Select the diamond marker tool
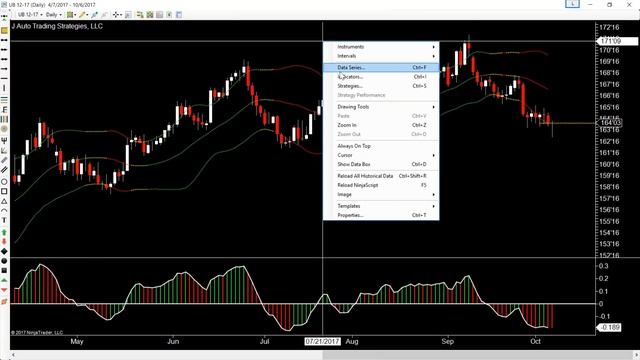This screenshot has height=360, width=640. [4, 251]
